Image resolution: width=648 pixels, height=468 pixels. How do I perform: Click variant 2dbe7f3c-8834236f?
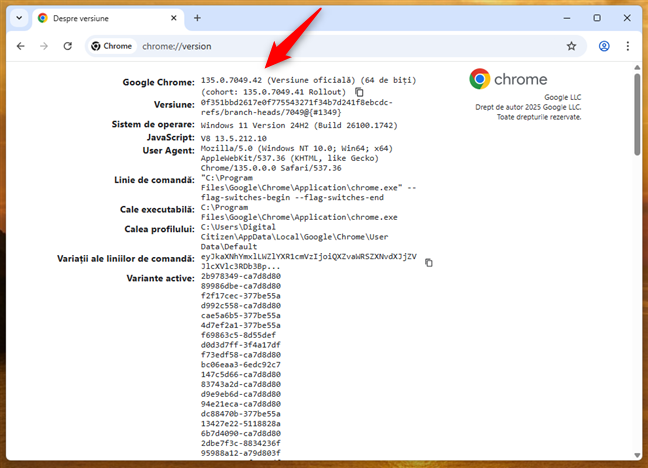[241, 444]
